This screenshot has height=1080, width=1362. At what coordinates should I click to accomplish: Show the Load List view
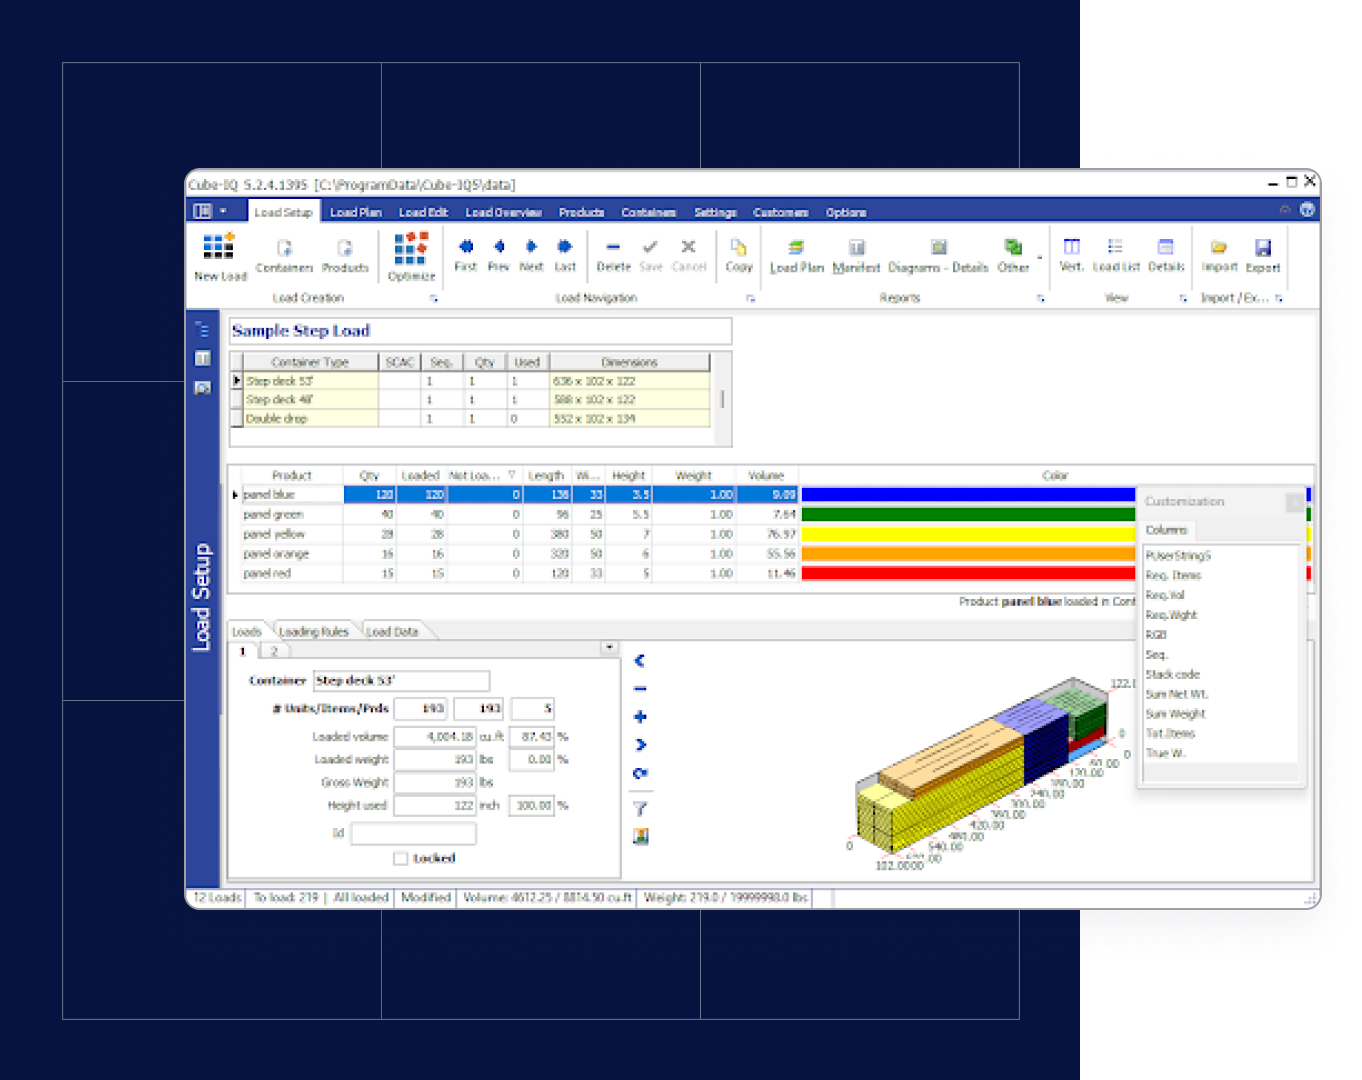click(1116, 255)
